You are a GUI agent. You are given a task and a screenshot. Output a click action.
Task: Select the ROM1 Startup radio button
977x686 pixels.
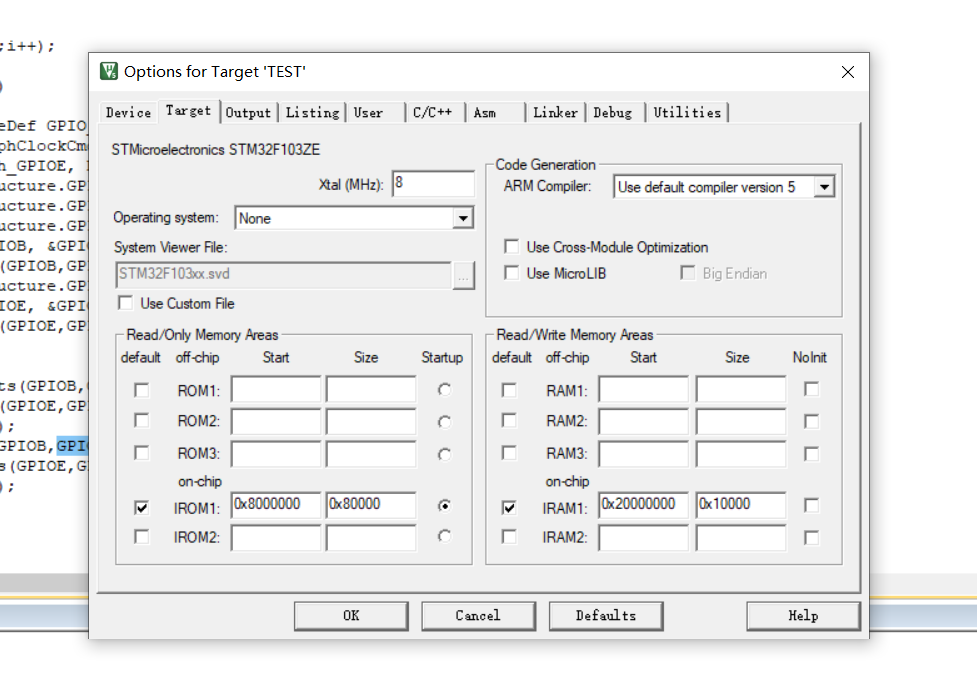pyautogui.click(x=443, y=389)
